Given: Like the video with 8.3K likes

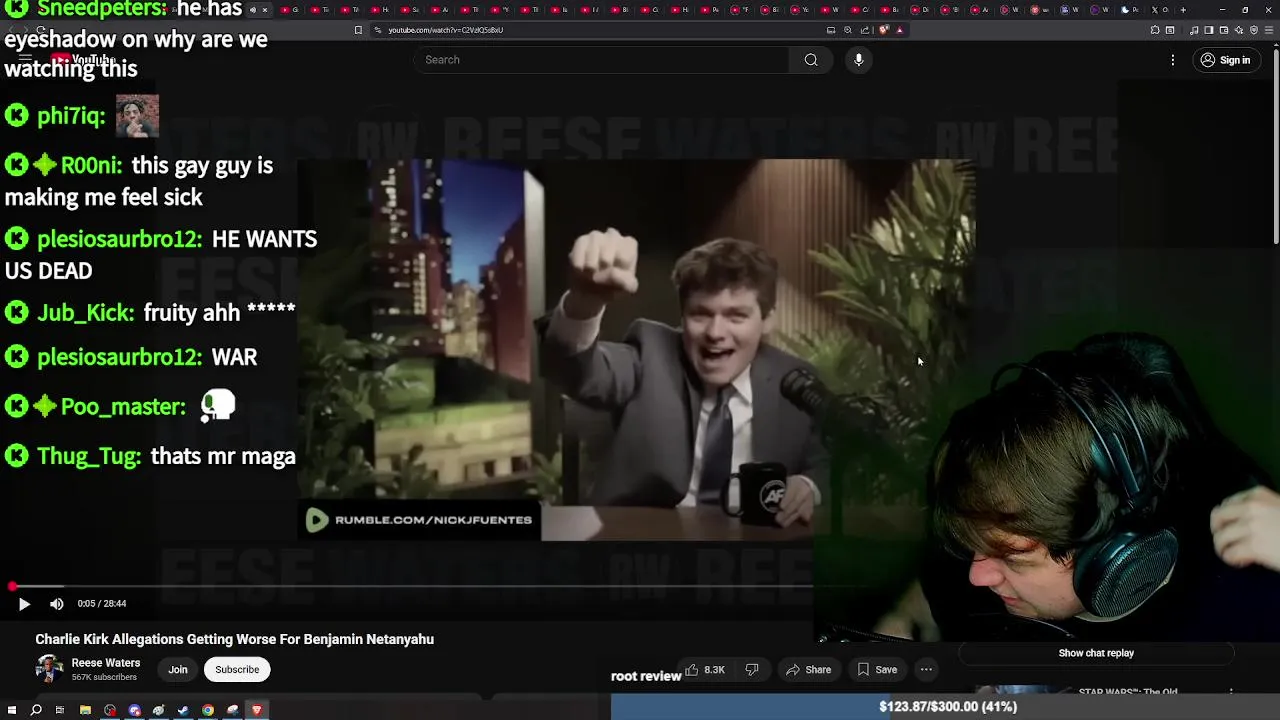Looking at the screenshot, I should click(x=704, y=670).
